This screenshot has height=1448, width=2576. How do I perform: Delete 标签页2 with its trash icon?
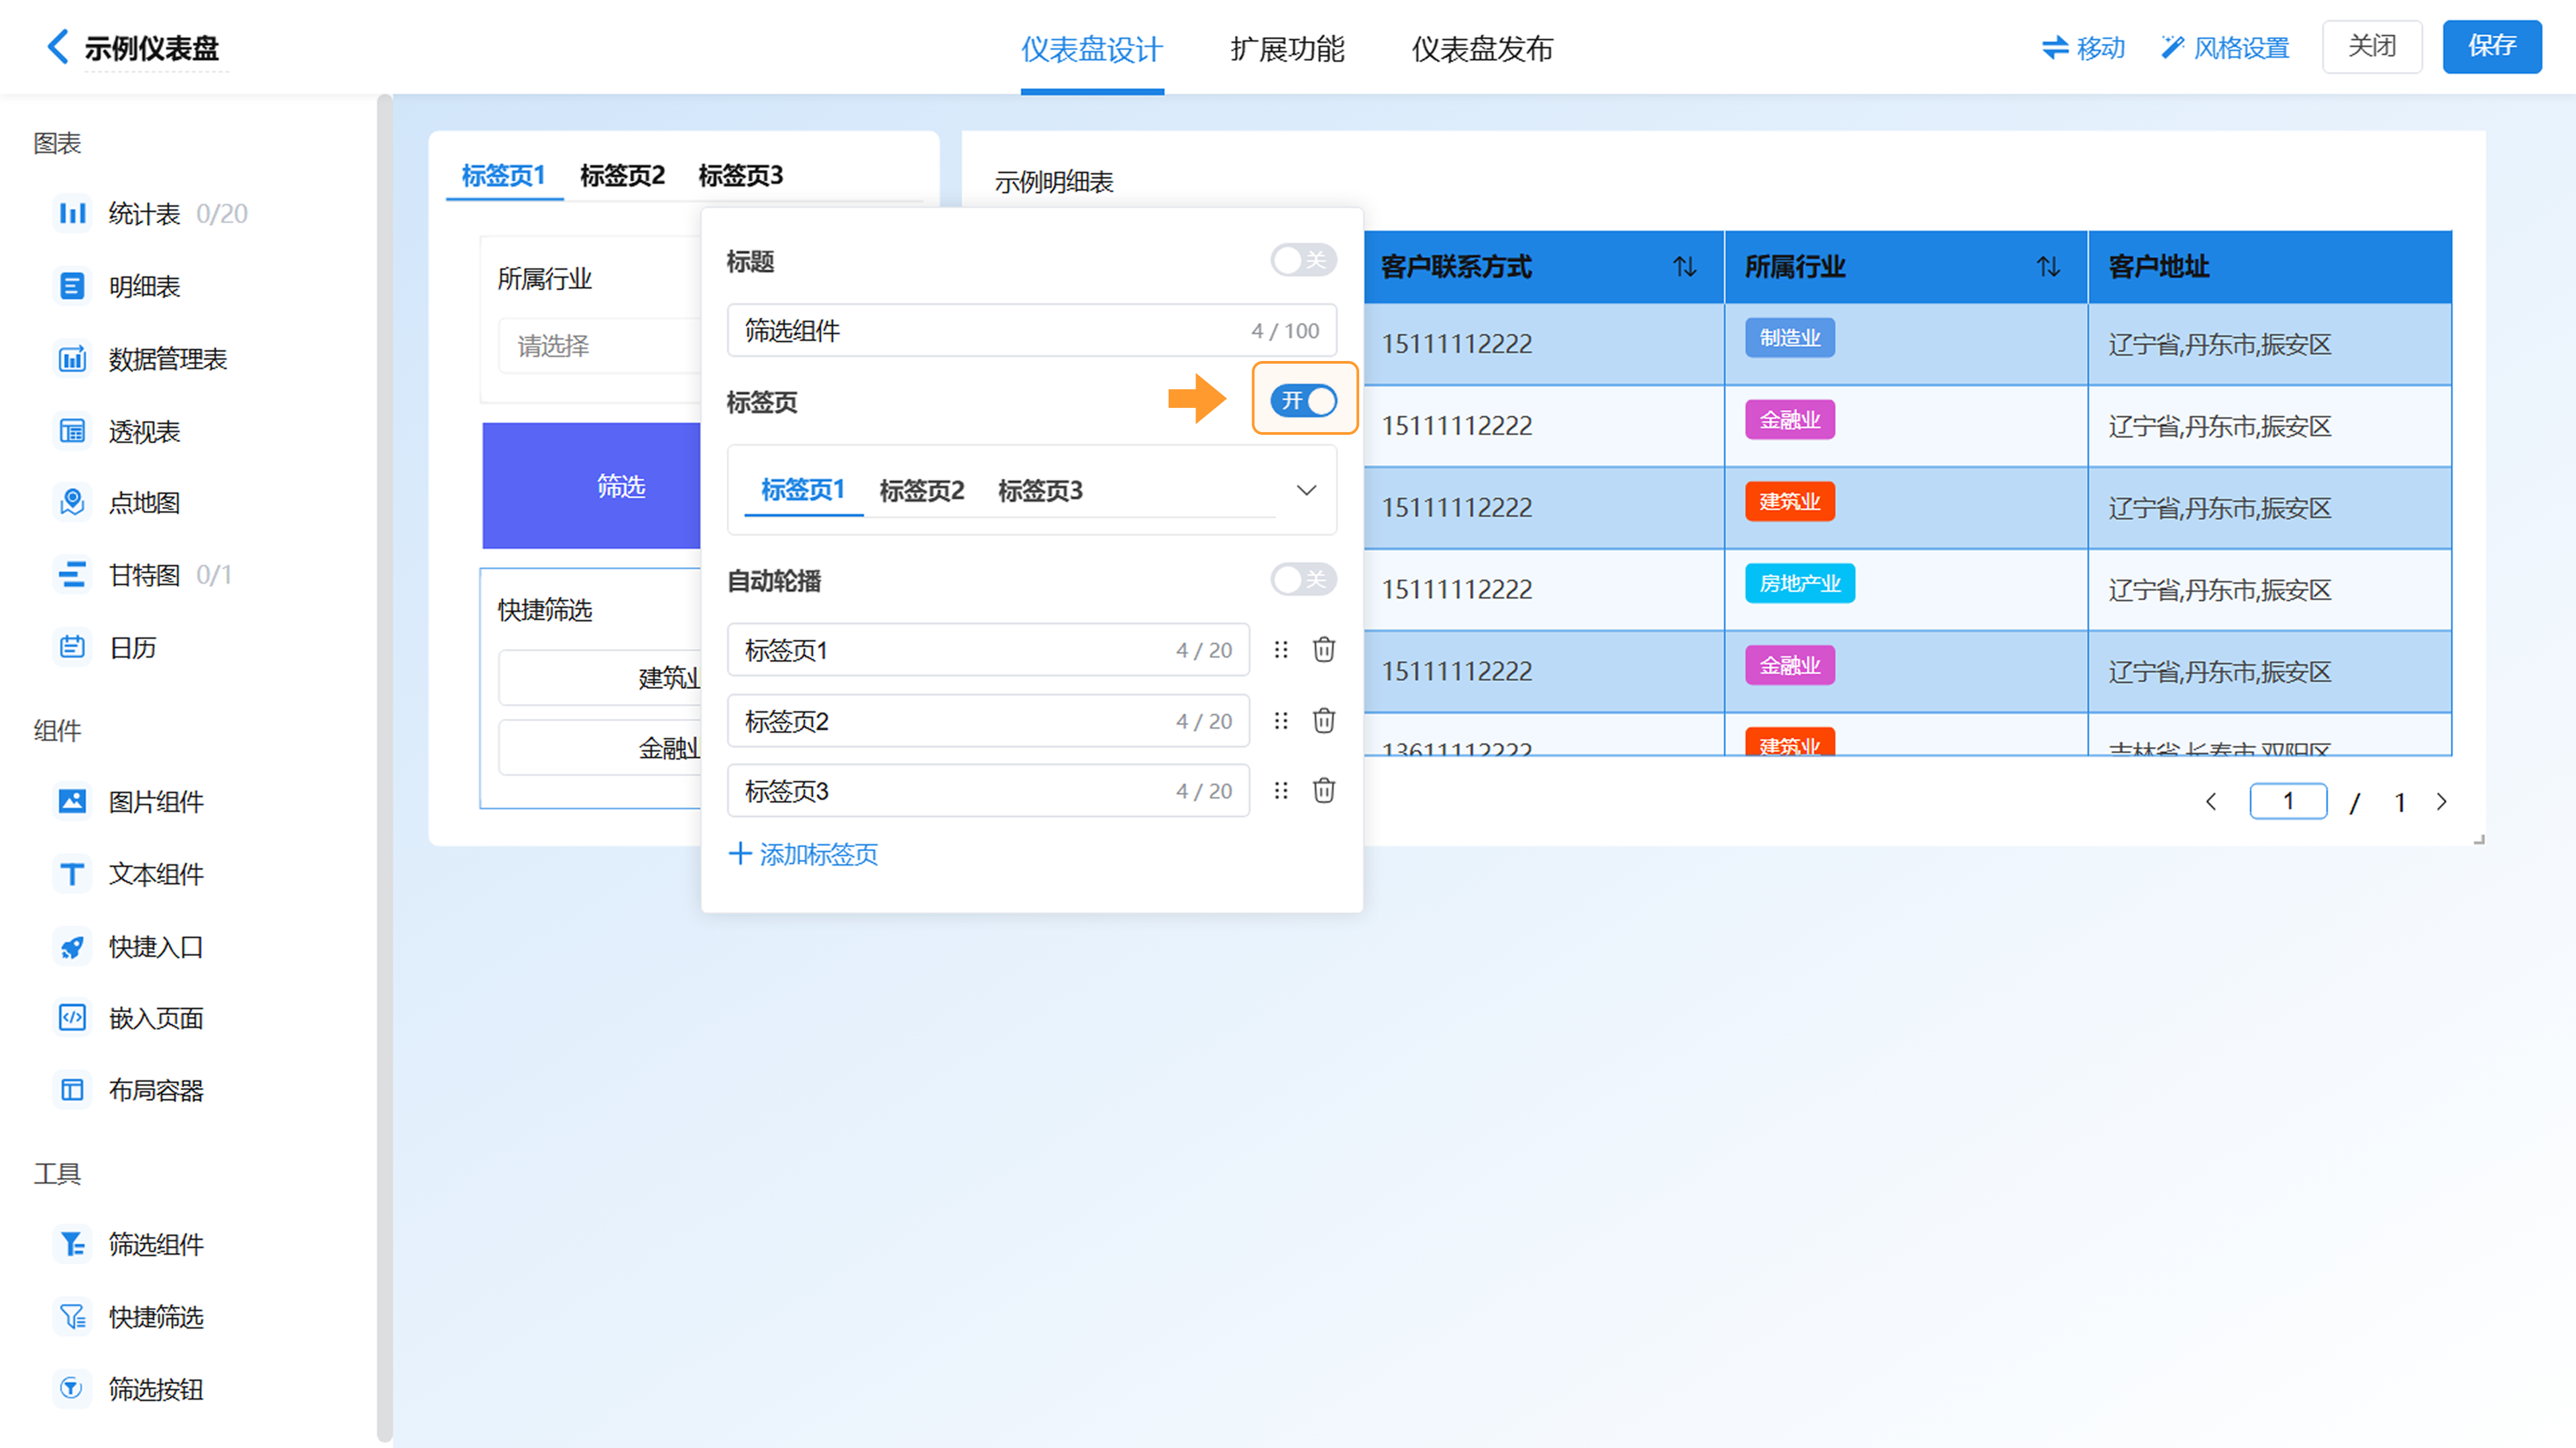(1323, 720)
